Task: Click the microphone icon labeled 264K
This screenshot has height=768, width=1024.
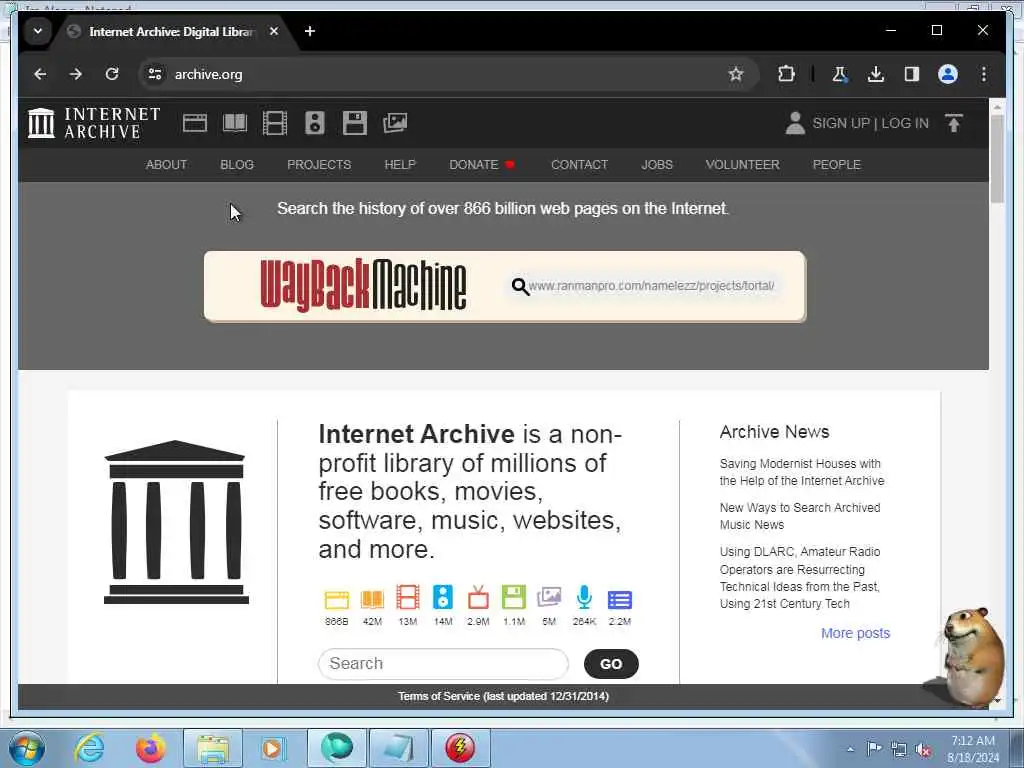Action: click(x=584, y=598)
